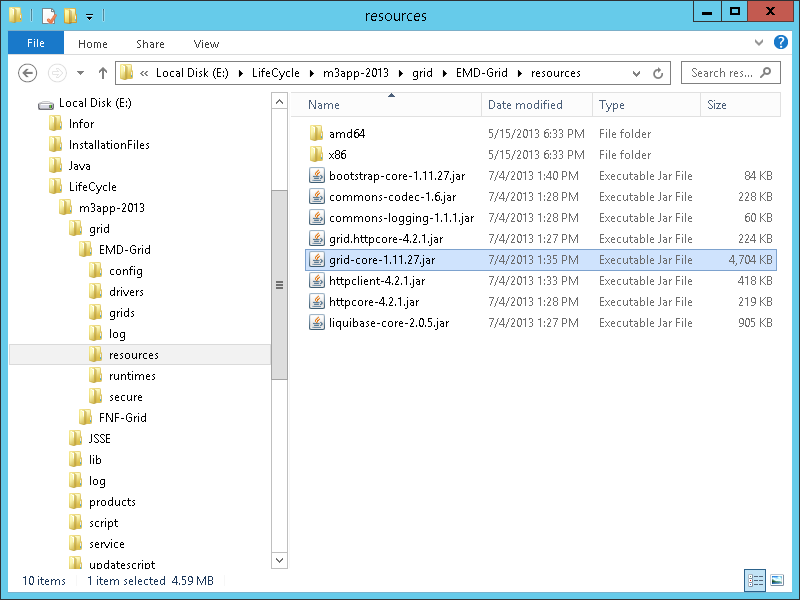Select the FNF-Grid folder in the tree
The width and height of the screenshot is (800, 600).
(x=122, y=418)
